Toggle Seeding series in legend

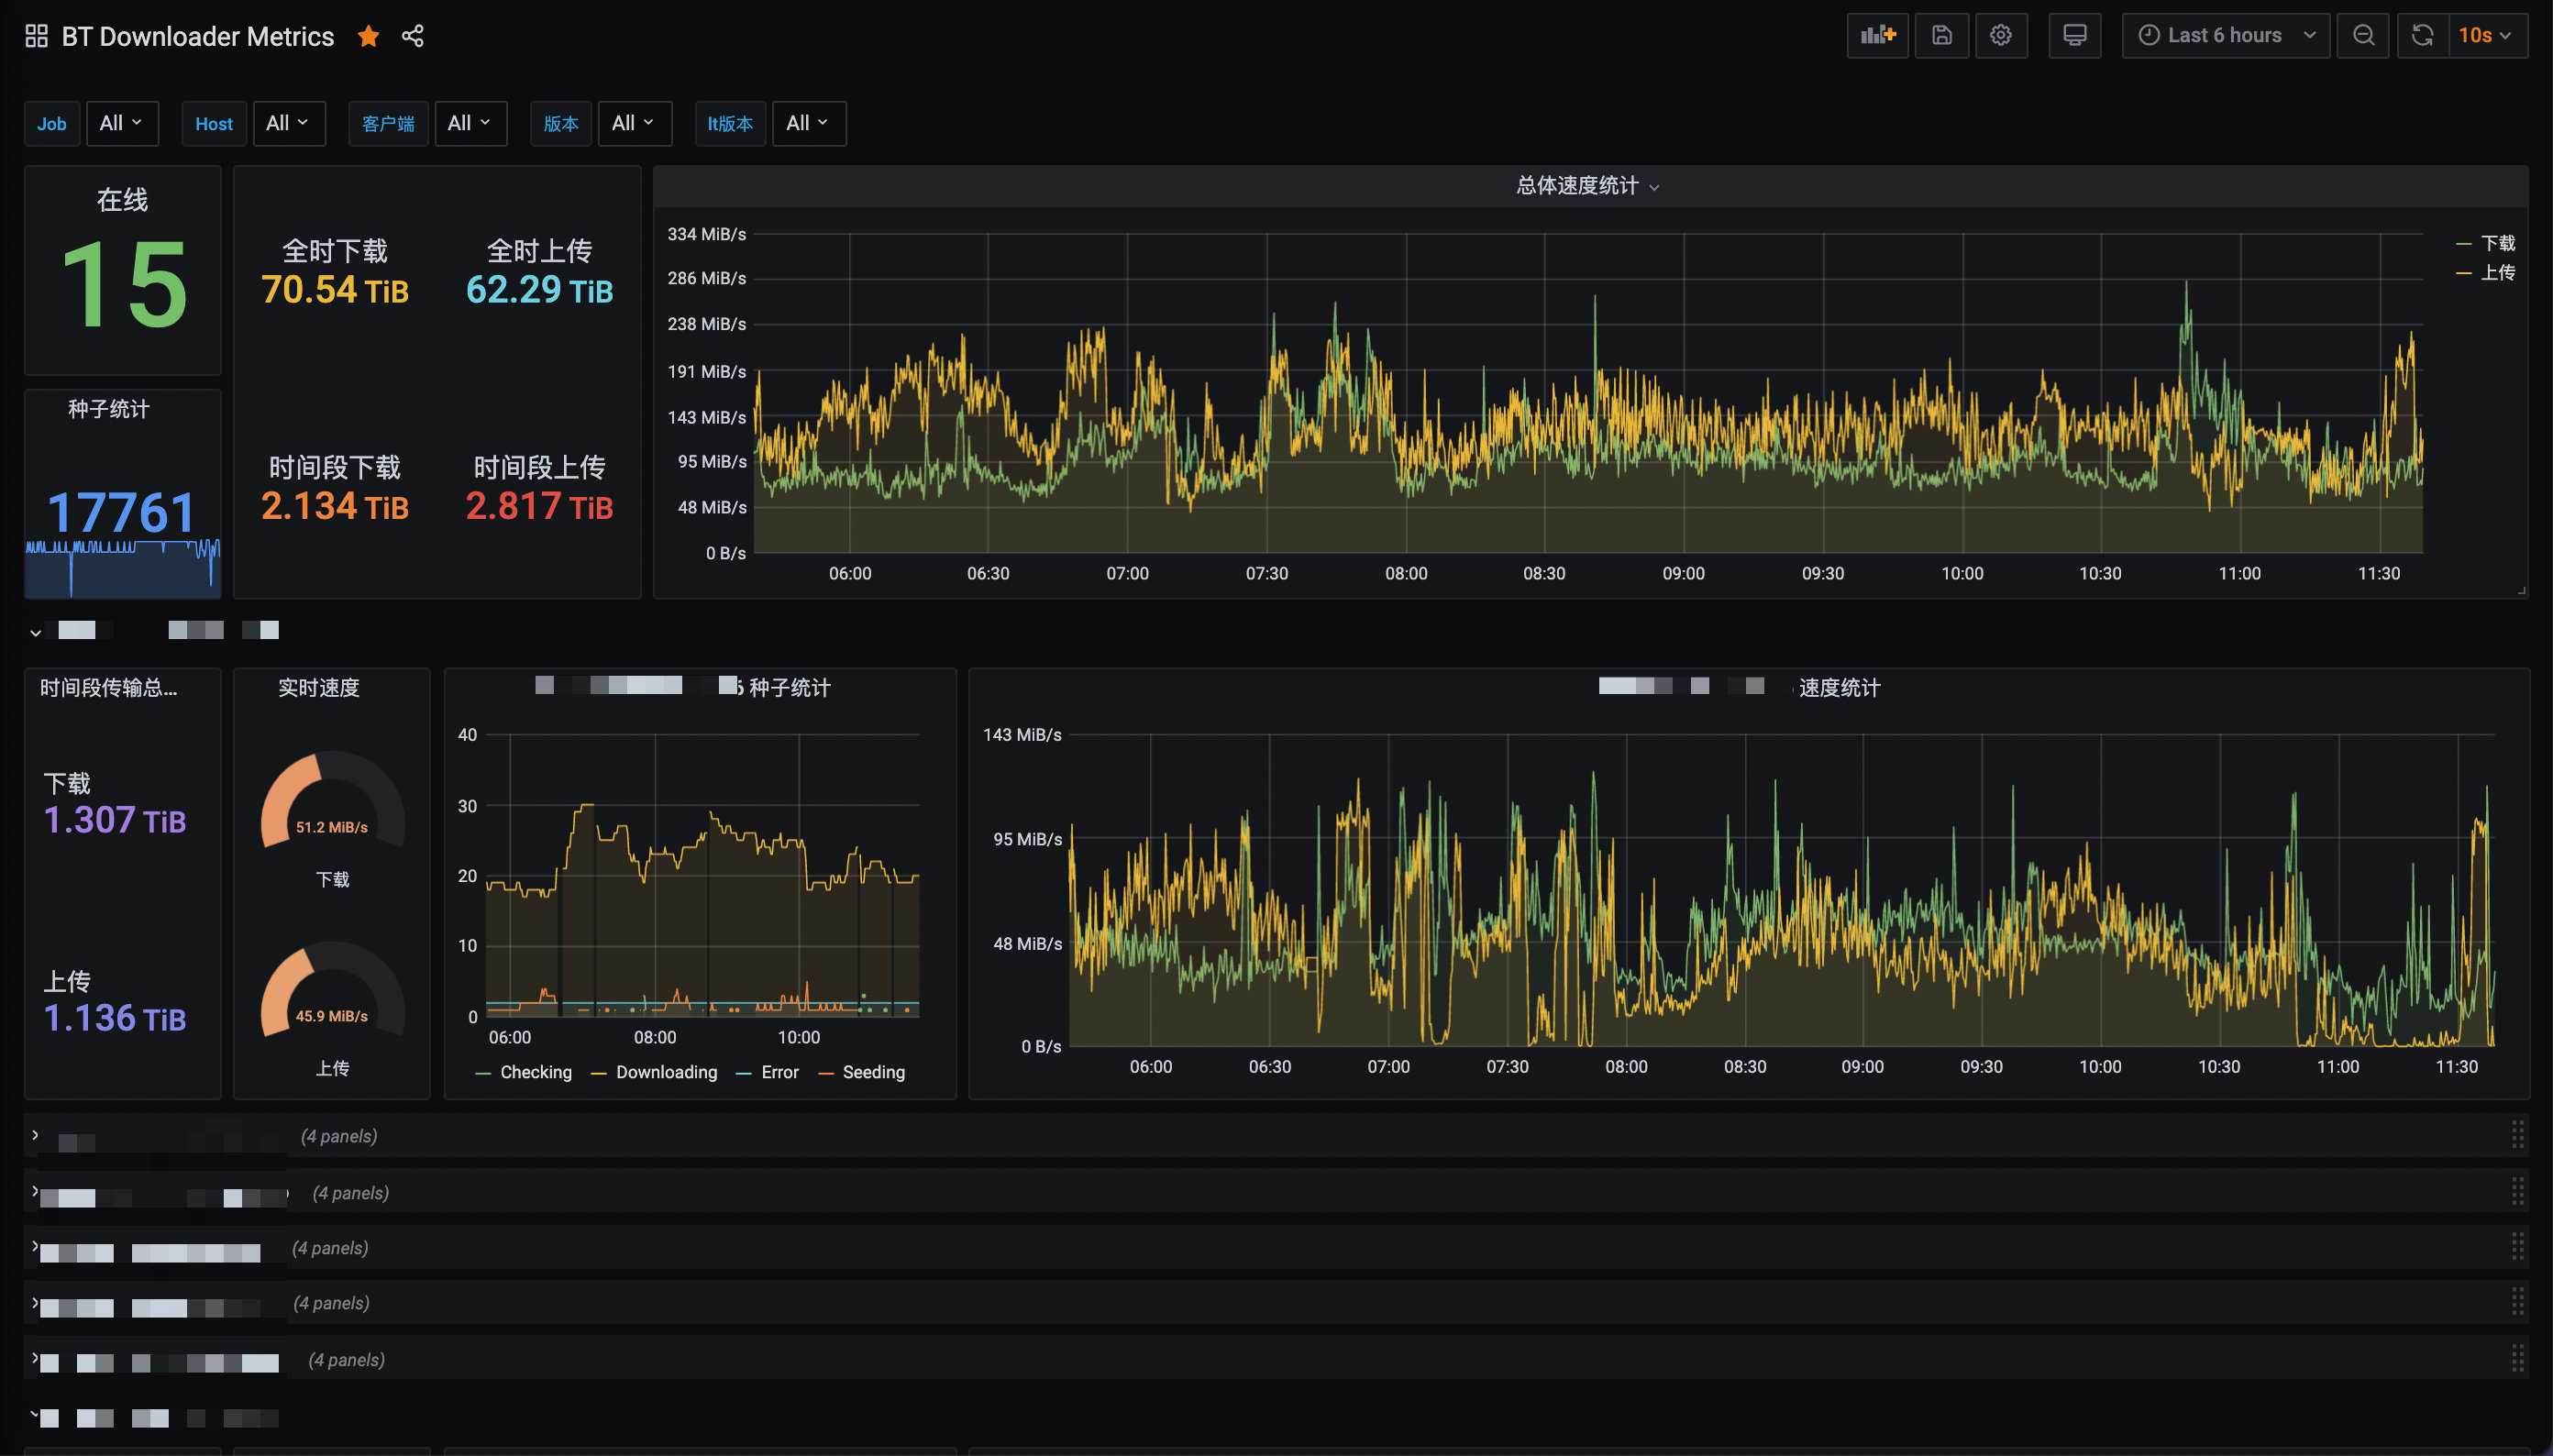click(872, 1072)
